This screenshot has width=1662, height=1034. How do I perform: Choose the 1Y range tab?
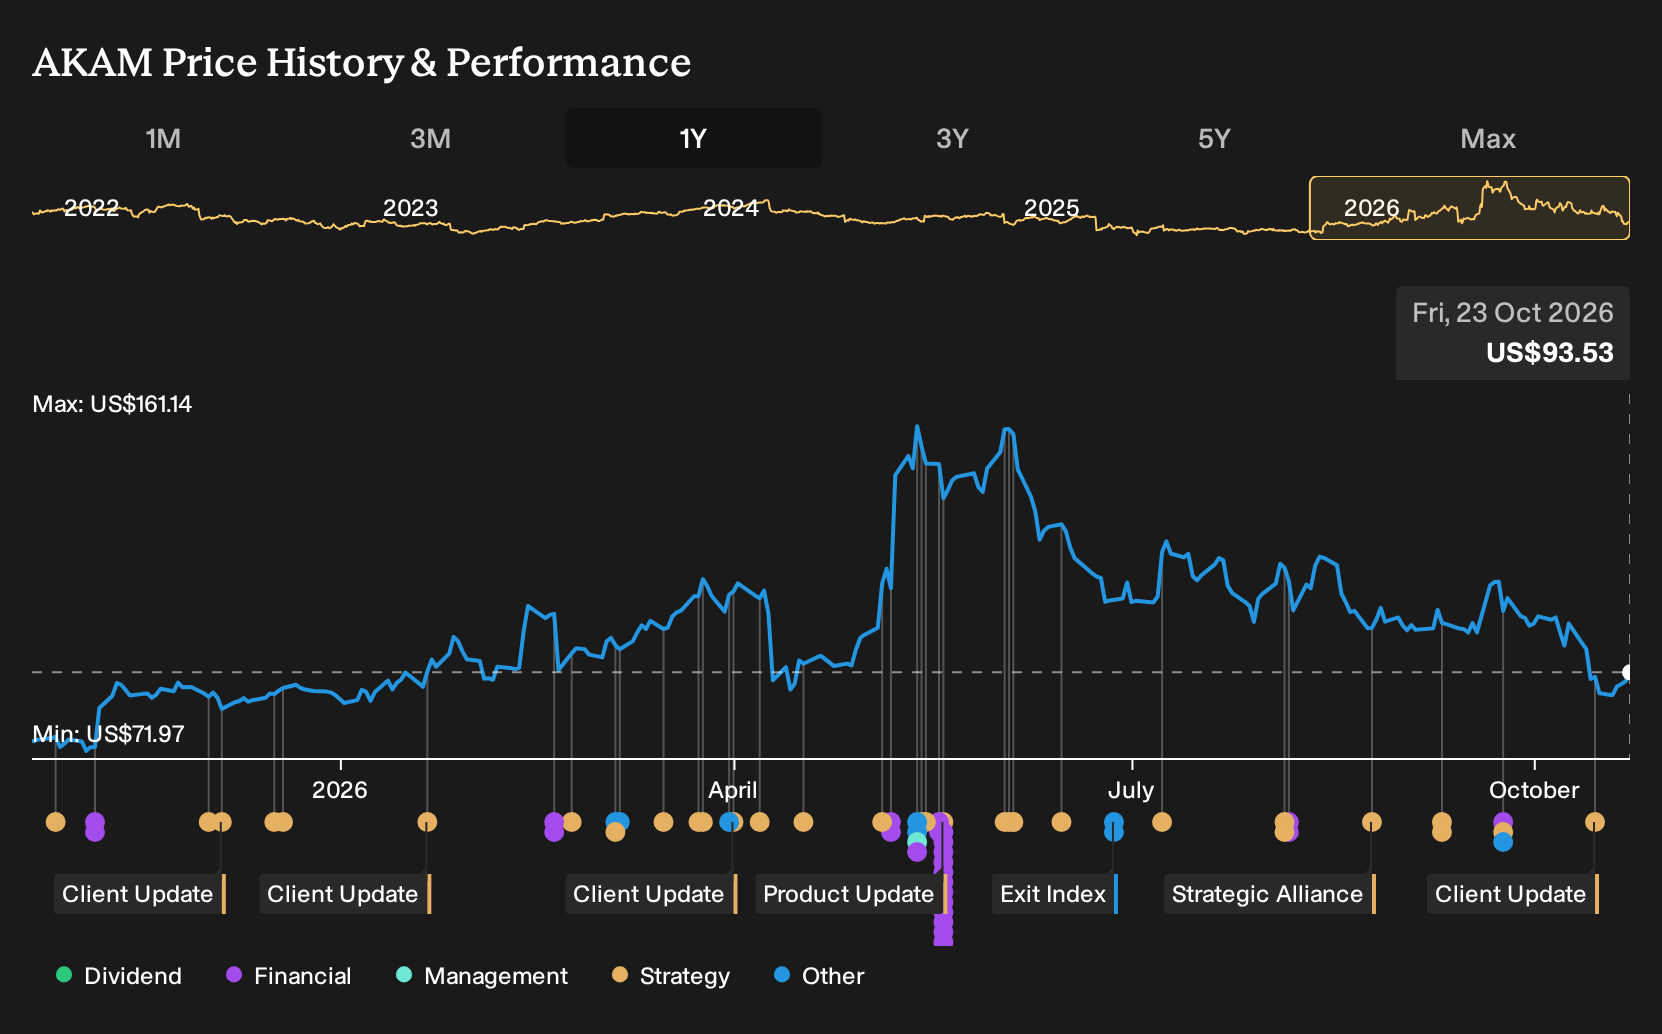[694, 138]
